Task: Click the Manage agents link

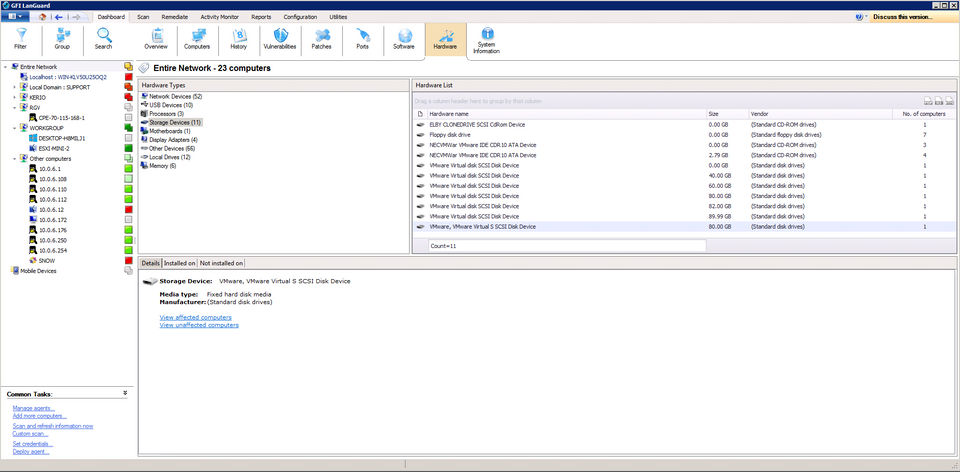Action: [x=34, y=408]
